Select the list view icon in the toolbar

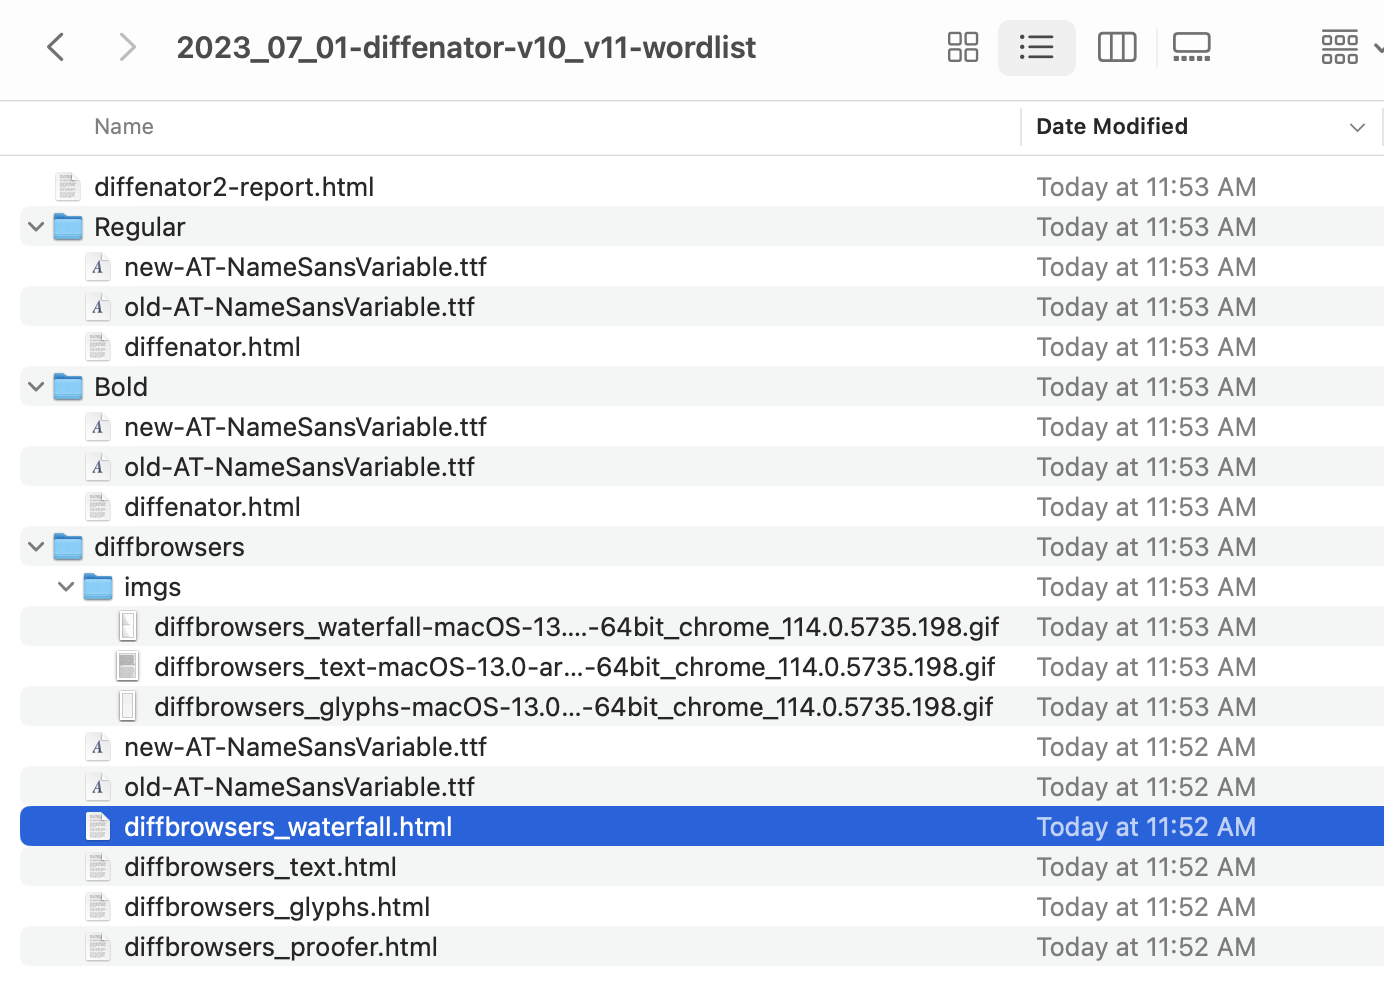[x=1036, y=47]
